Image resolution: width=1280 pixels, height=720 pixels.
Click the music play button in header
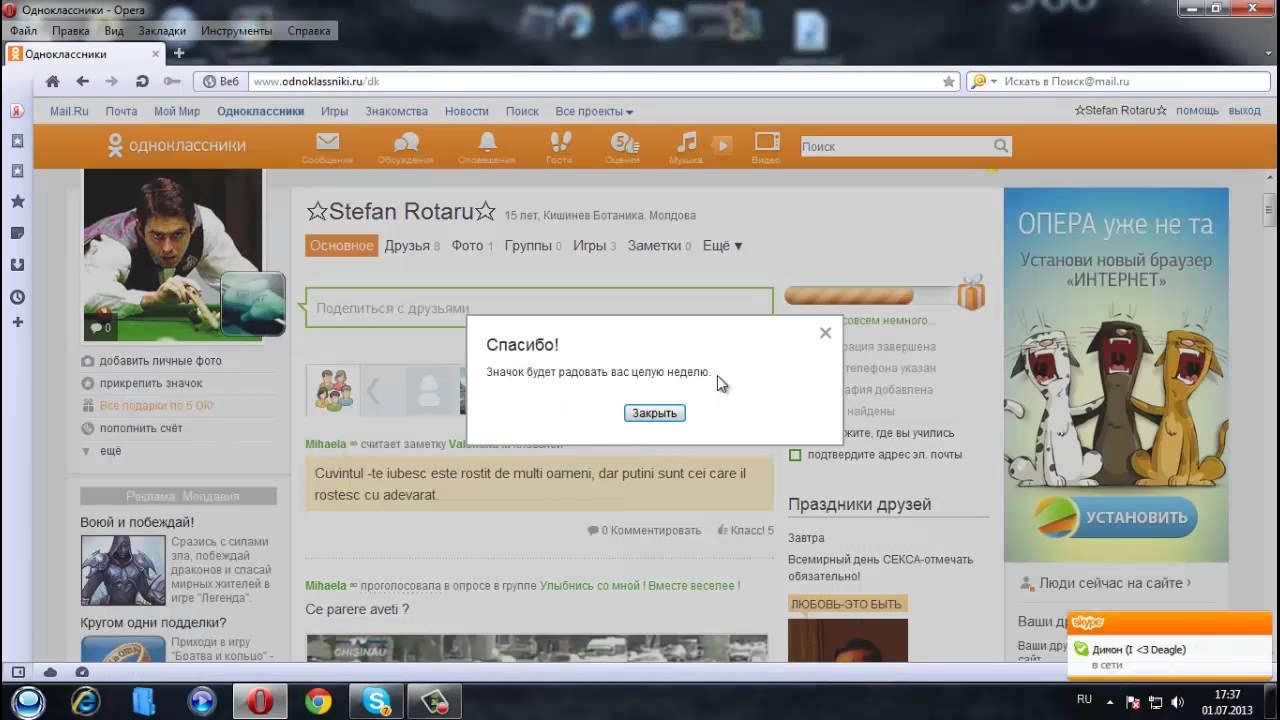[722, 146]
